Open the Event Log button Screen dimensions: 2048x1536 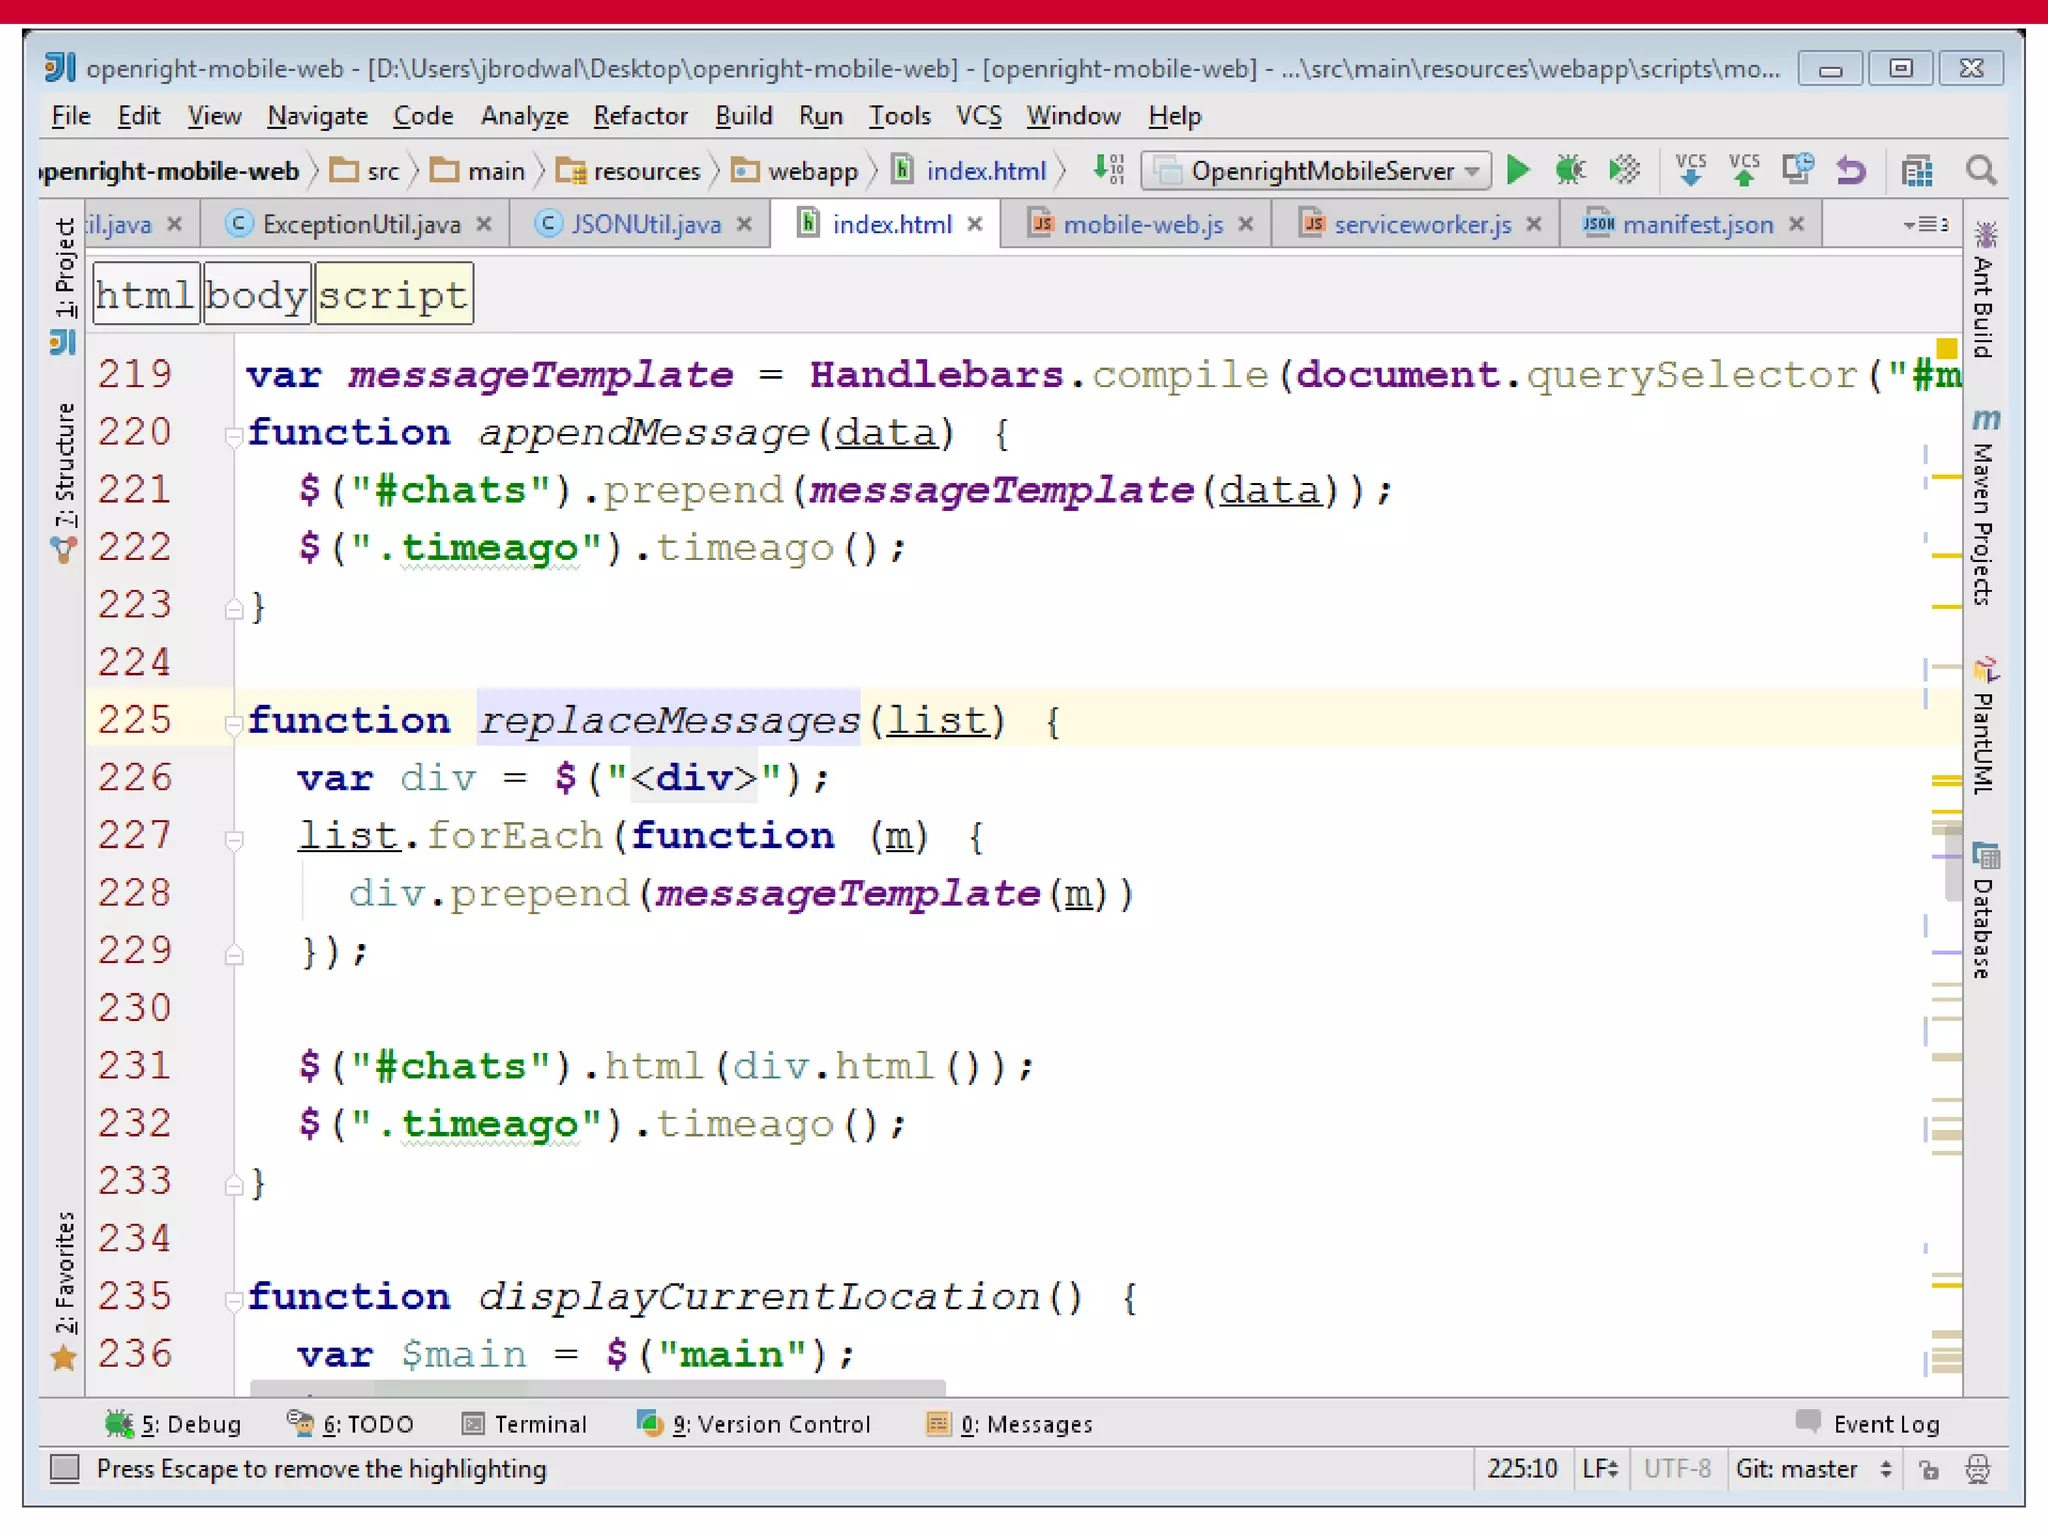click(1868, 1423)
